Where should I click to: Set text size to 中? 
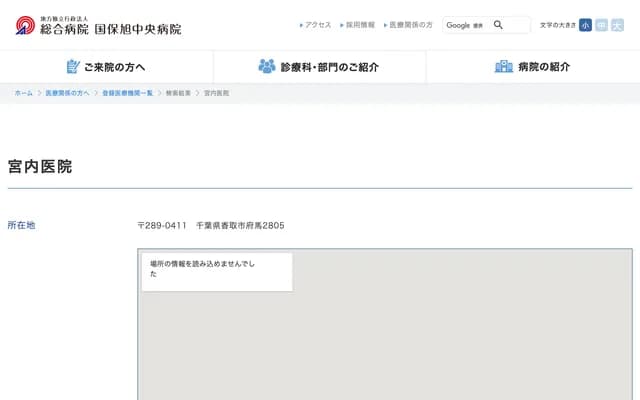click(x=601, y=25)
